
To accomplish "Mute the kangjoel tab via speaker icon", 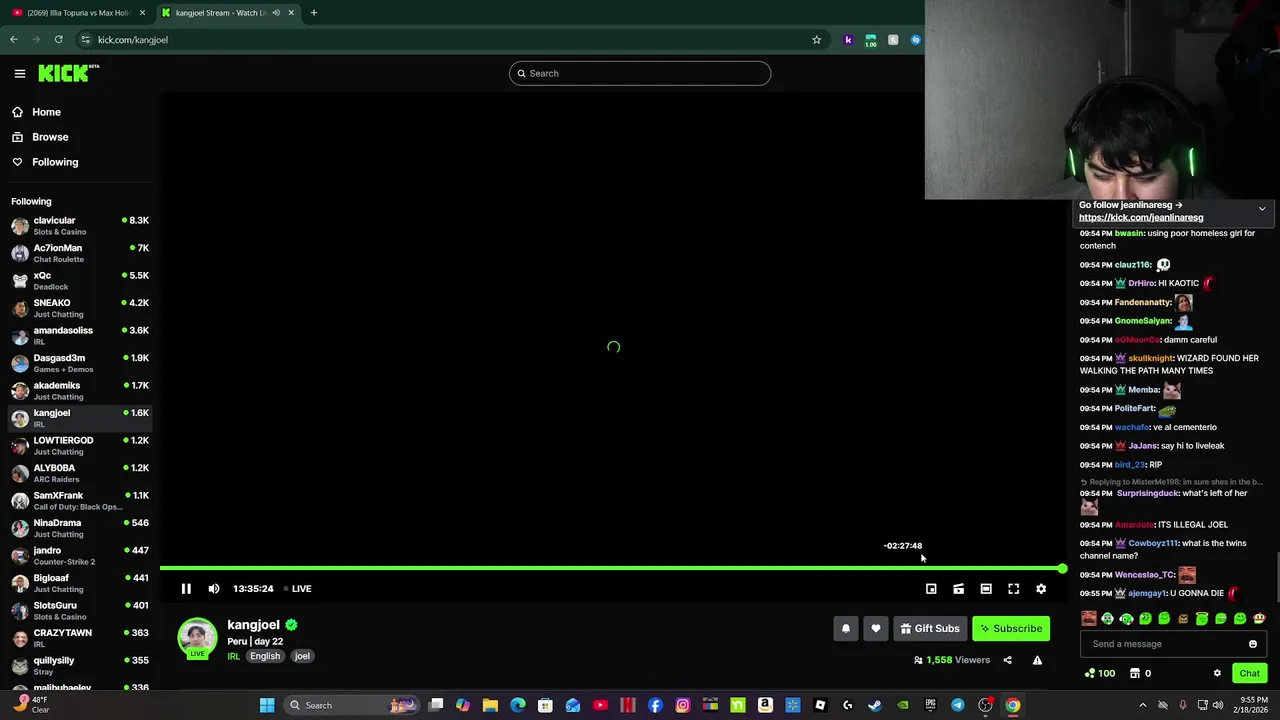I will tap(276, 13).
